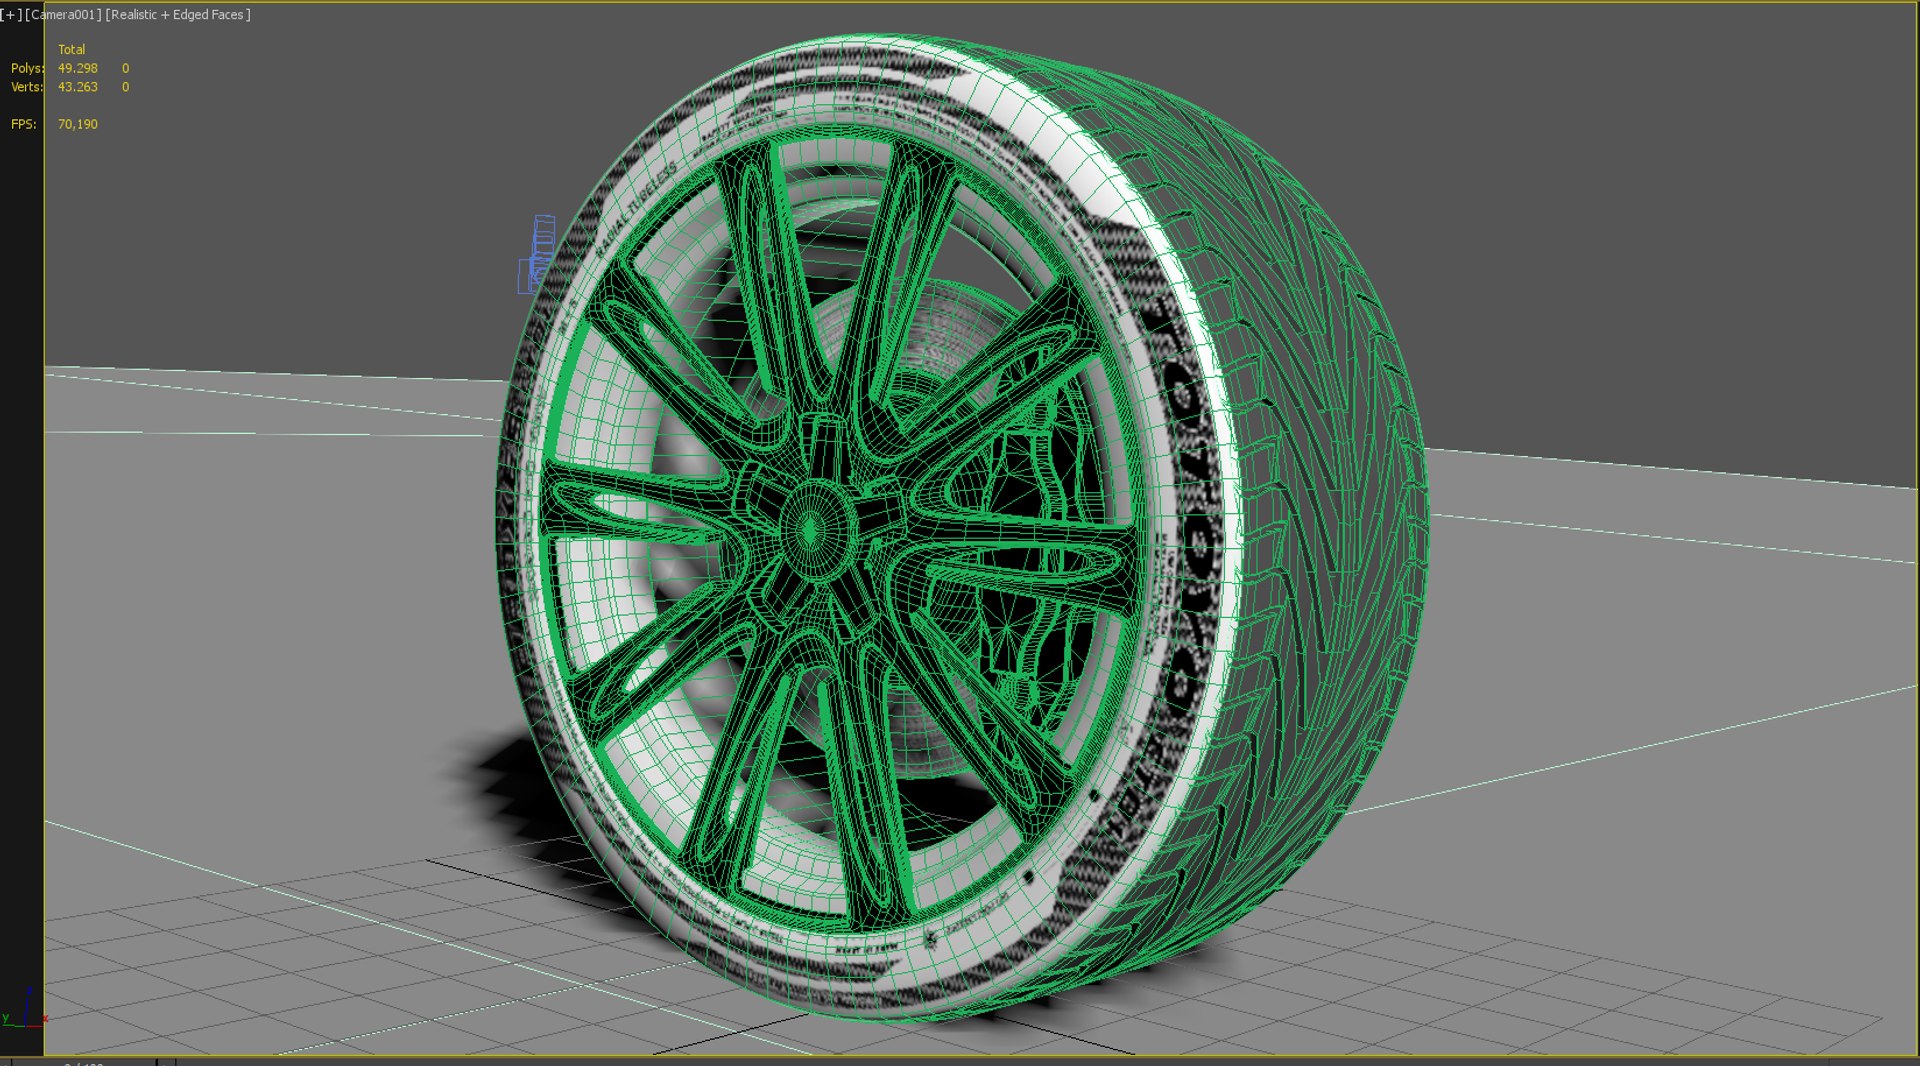Image resolution: width=1920 pixels, height=1066 pixels.
Task: Click the XYZ axis tripod gizmo
Action: (25, 1009)
